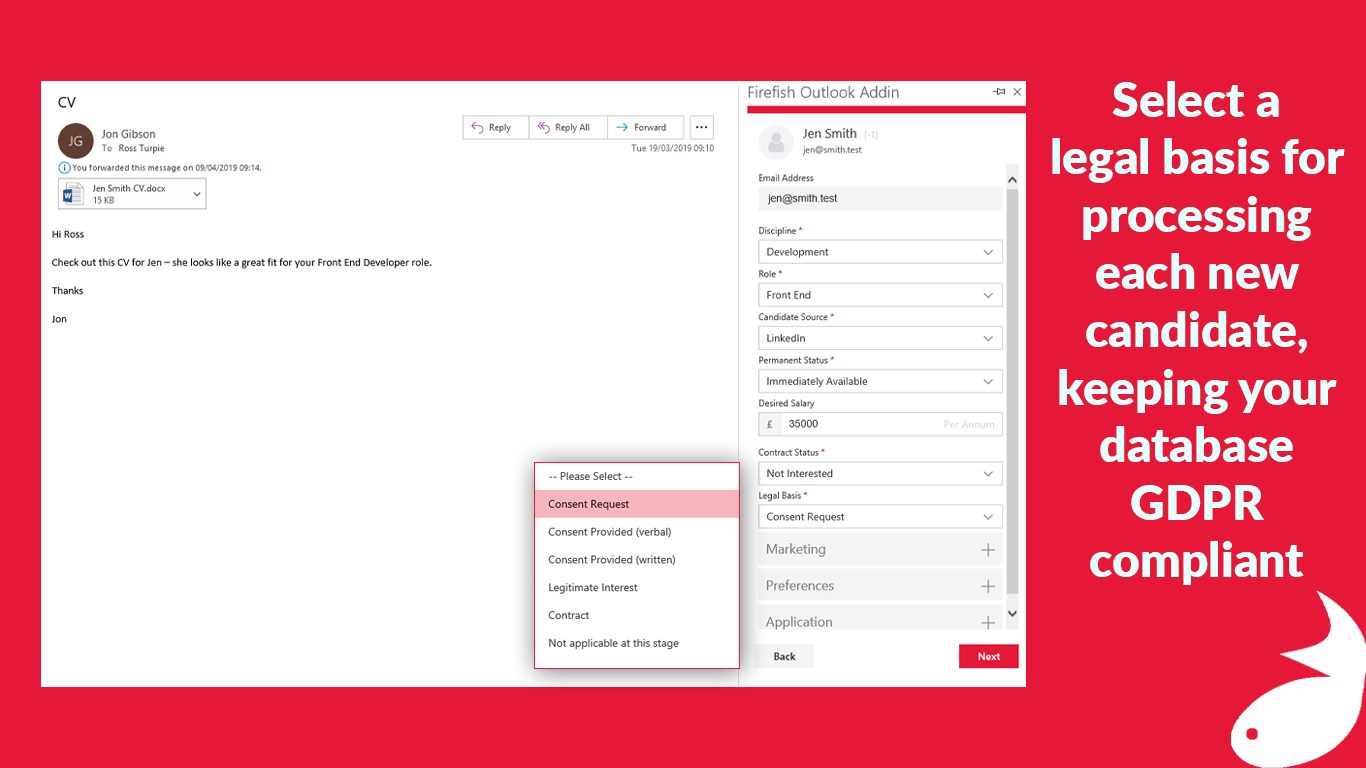
Task: Click the Jen Smith contact avatar
Action: [776, 142]
